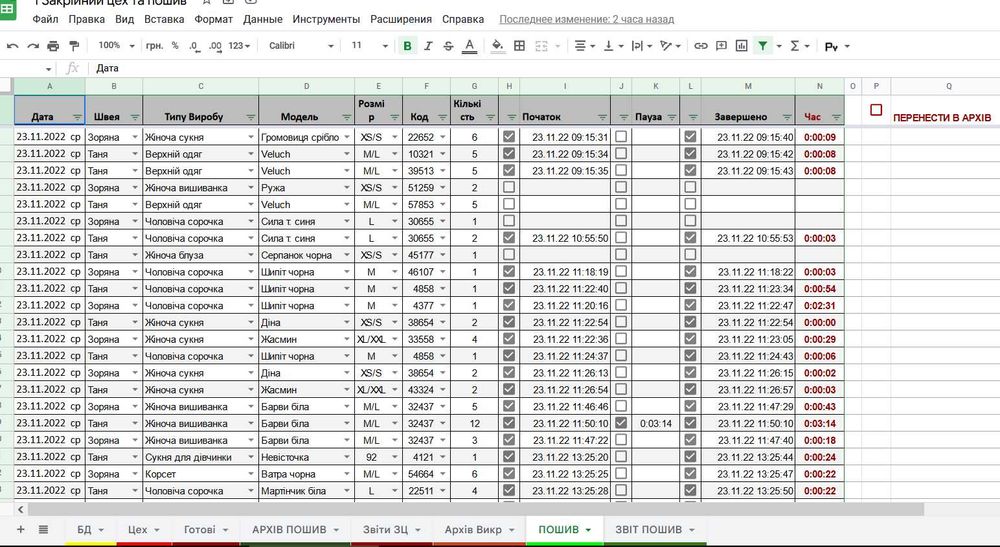The width and height of the screenshot is (1000, 547).
Task: Open the Данные menu
Action: 263,19
